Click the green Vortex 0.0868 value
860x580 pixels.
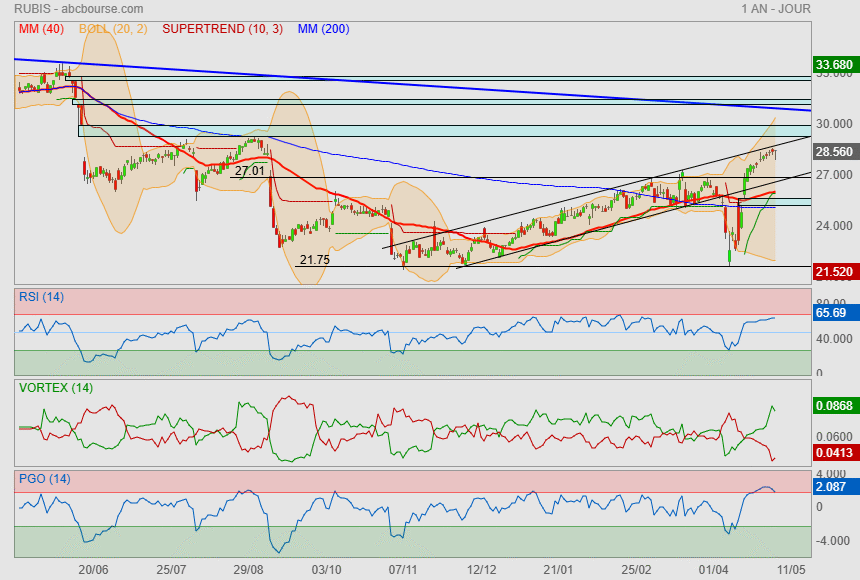[834, 406]
